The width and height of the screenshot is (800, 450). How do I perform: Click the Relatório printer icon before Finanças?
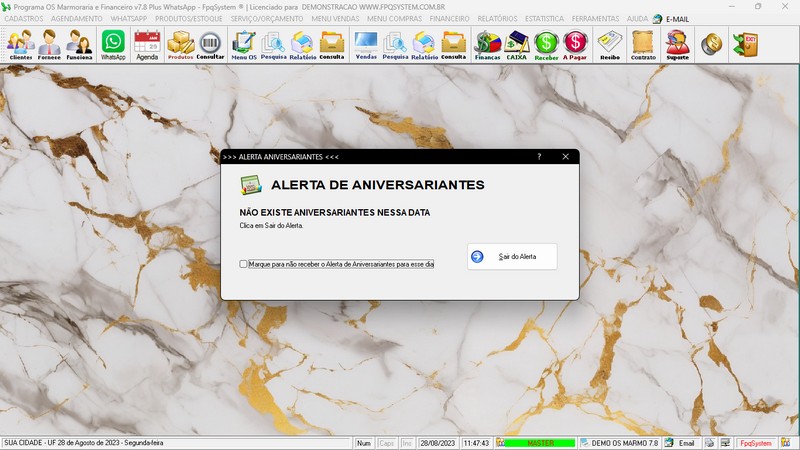click(424, 45)
